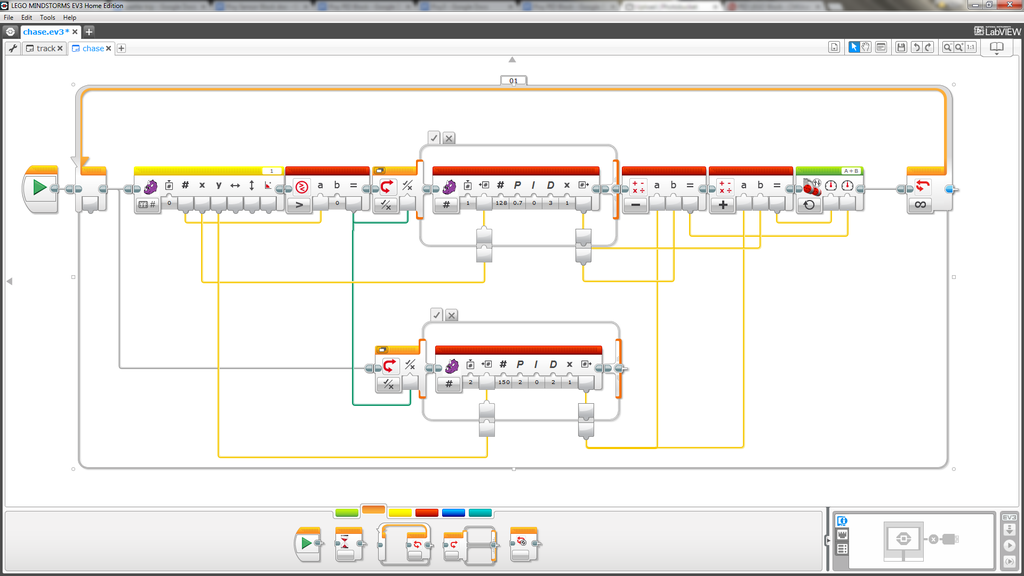Image resolution: width=1024 pixels, height=576 pixels.
Task: Select the Loop Interrupt block in the palette
Action: (x=524, y=544)
